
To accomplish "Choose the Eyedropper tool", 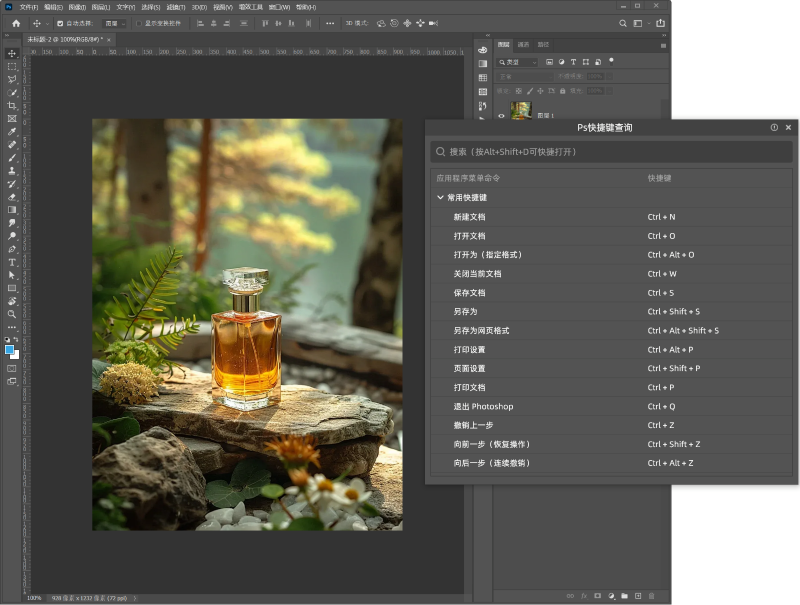I will [x=12, y=131].
